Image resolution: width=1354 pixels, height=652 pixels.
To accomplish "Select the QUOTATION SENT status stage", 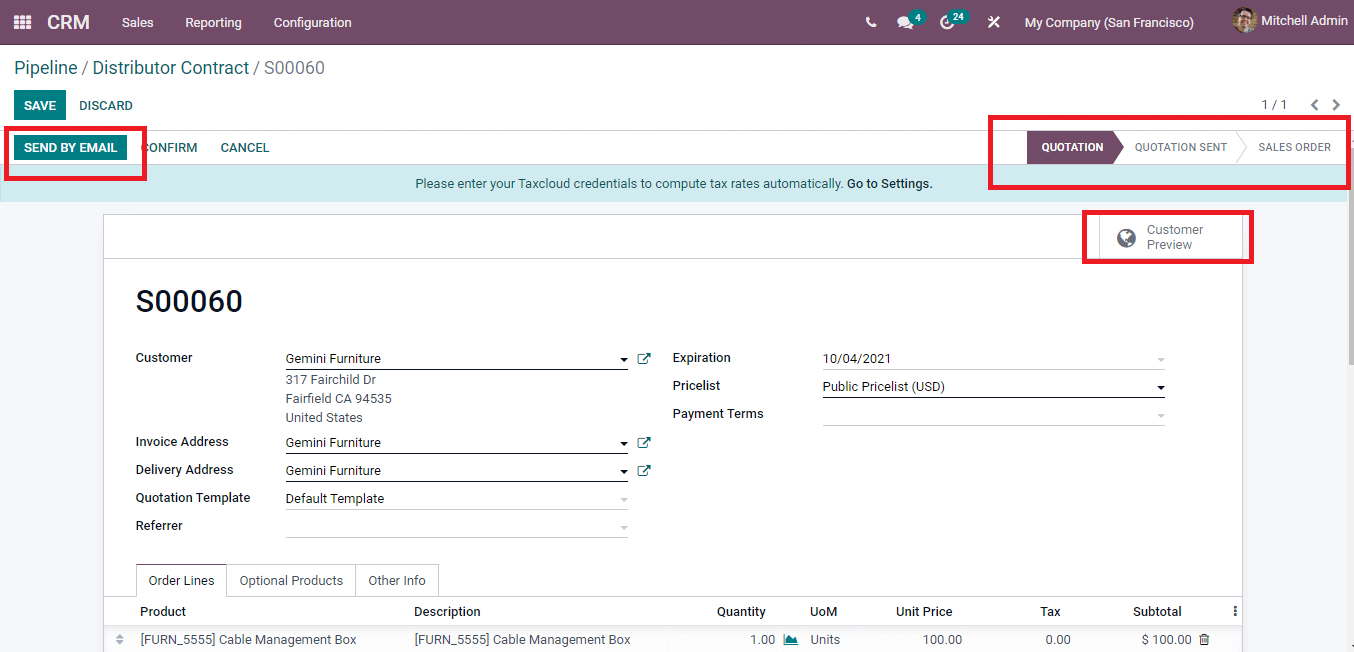I will [1180, 147].
